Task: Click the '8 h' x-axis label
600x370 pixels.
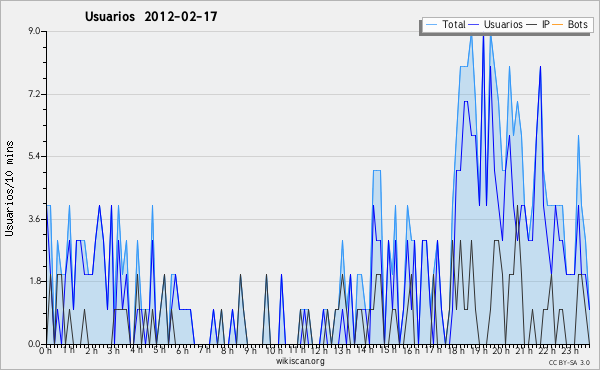Action: pos(227,351)
